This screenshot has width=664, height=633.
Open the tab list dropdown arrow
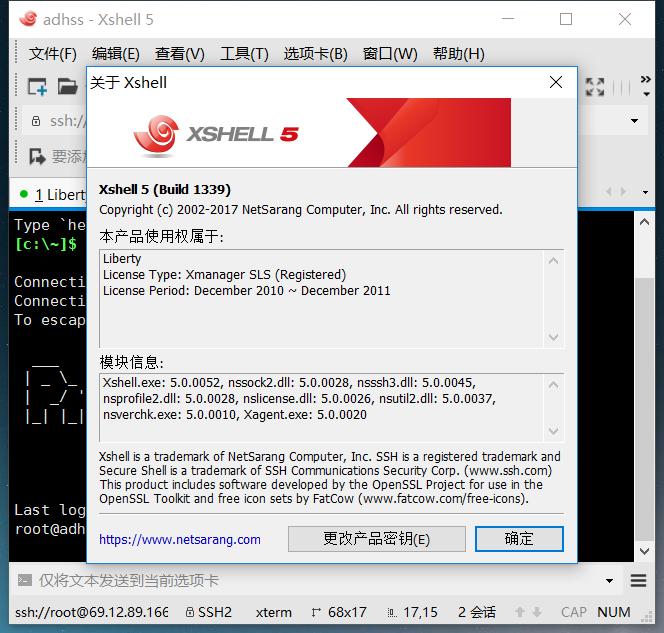(x=645, y=192)
